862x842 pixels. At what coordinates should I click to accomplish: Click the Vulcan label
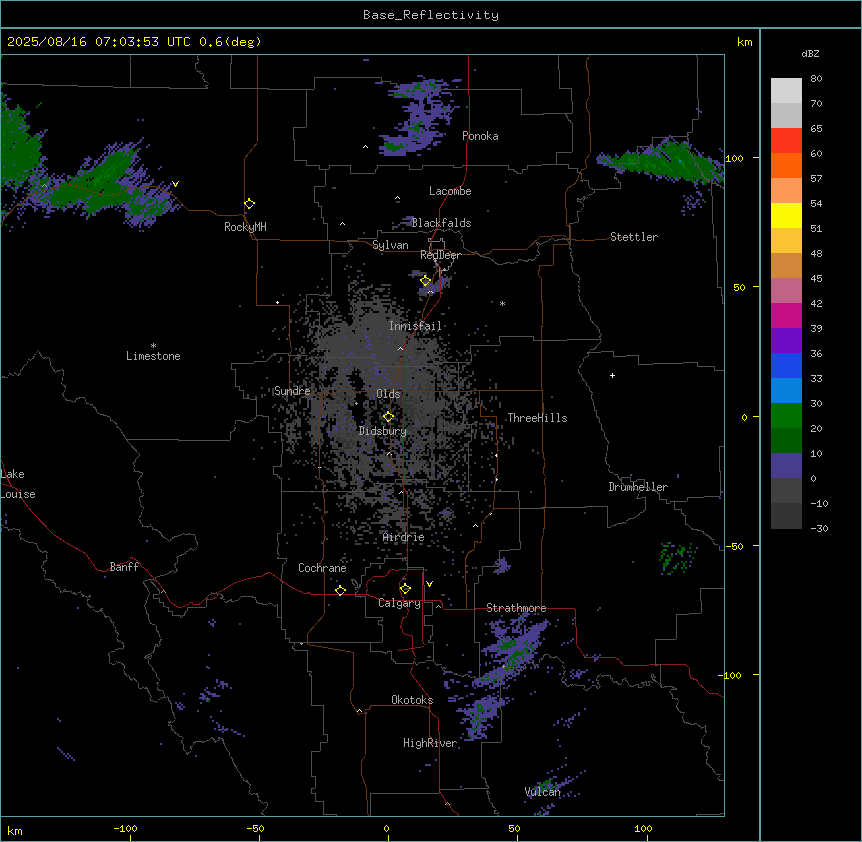tap(543, 791)
